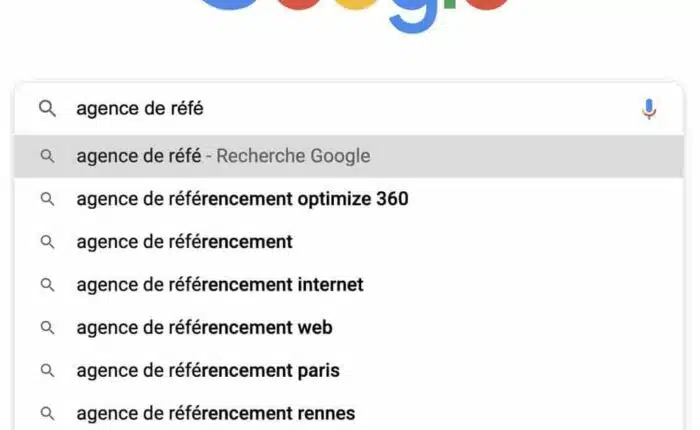700x430 pixels.
Task: Click the search magnifier in the search box
Action: click(x=47, y=109)
